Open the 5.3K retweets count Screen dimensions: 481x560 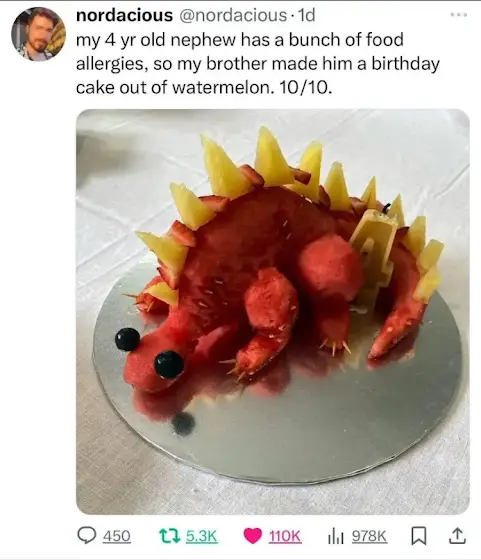201,536
